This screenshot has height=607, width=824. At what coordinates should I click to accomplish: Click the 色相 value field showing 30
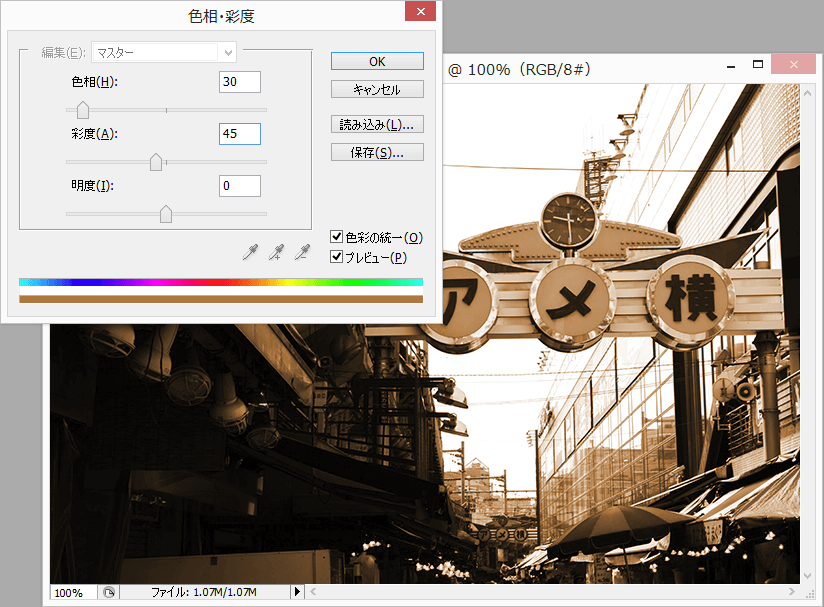[x=240, y=82]
